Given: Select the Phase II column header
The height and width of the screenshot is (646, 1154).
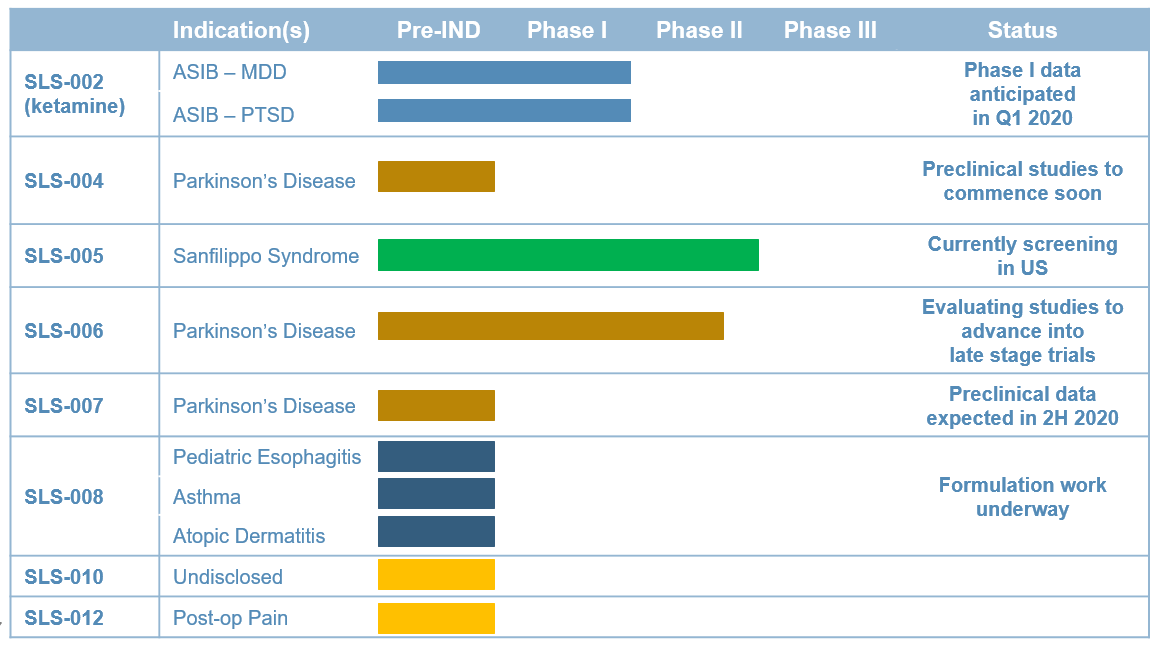Looking at the screenshot, I should point(699,30).
